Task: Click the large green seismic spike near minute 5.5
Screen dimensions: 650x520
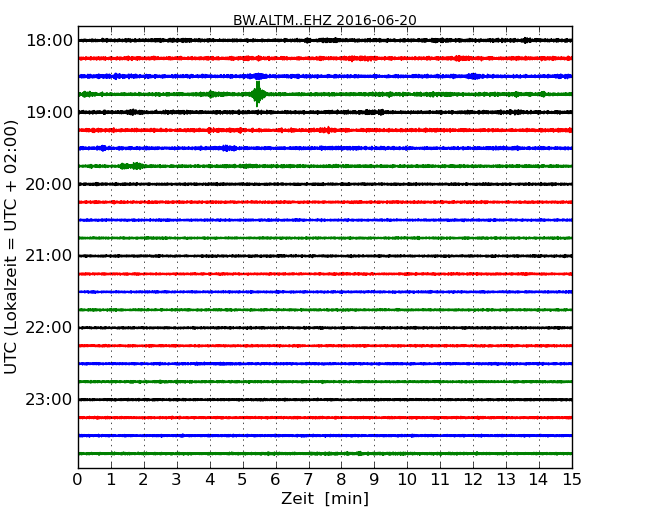Action: point(258,94)
